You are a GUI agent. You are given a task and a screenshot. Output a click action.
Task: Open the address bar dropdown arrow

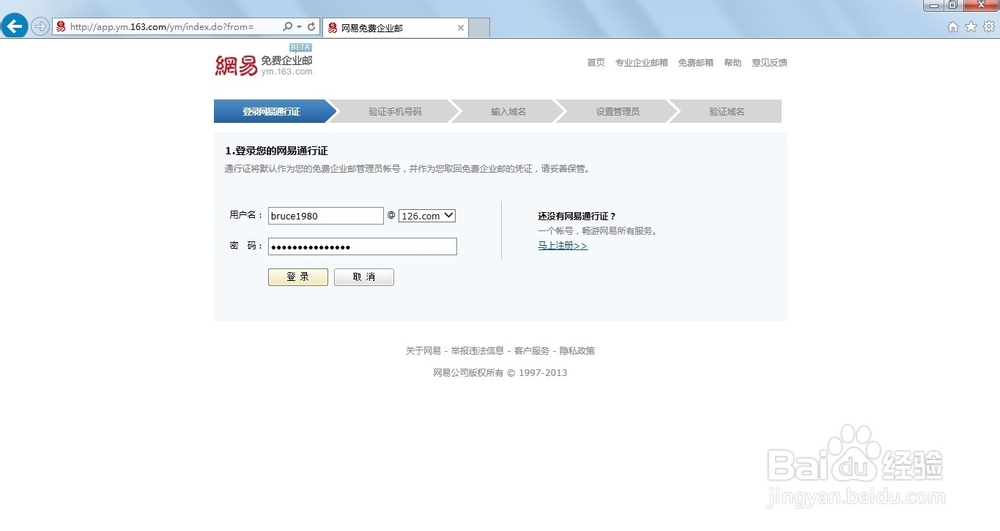click(x=299, y=27)
